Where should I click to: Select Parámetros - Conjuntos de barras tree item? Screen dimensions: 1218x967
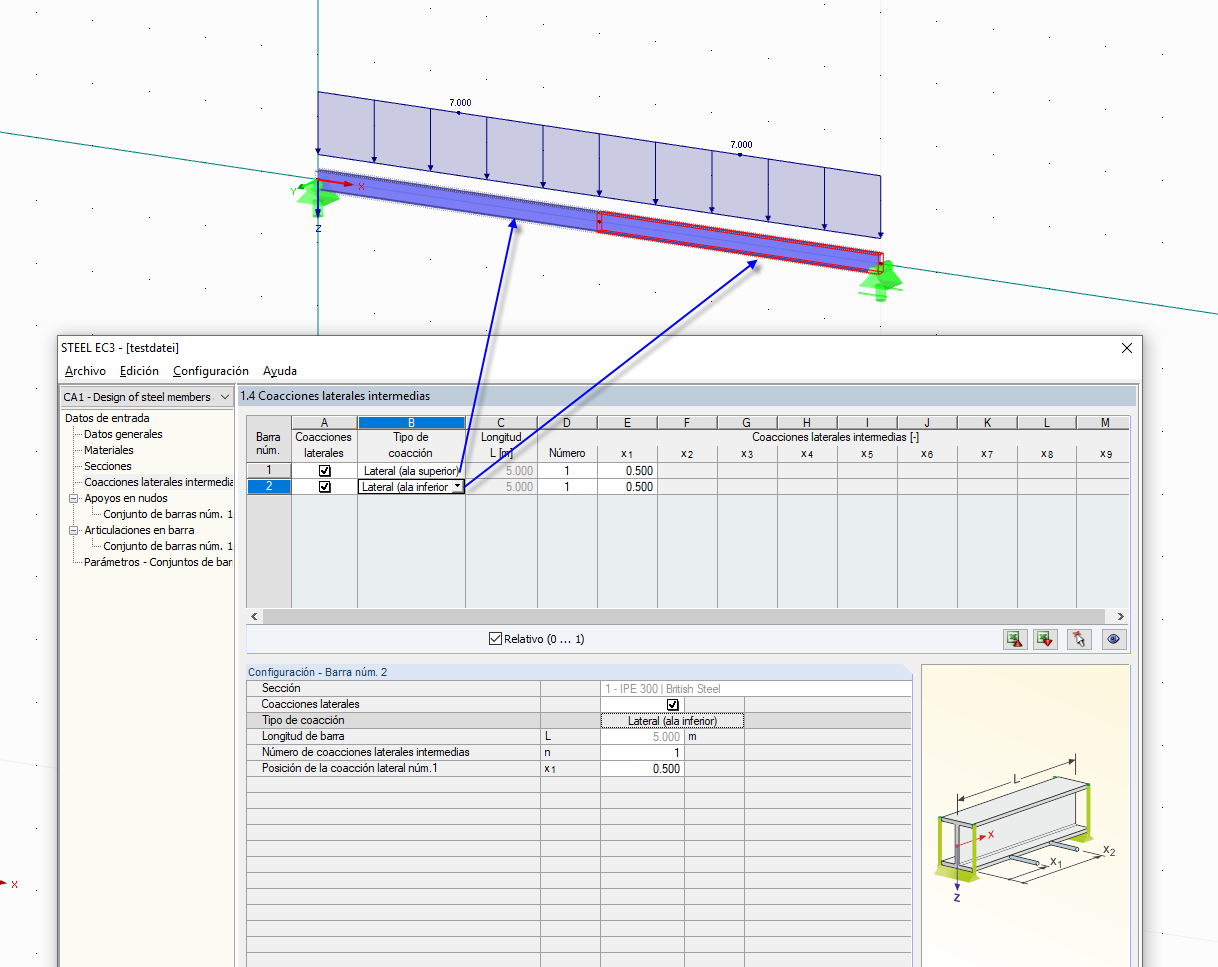pyautogui.click(x=158, y=562)
